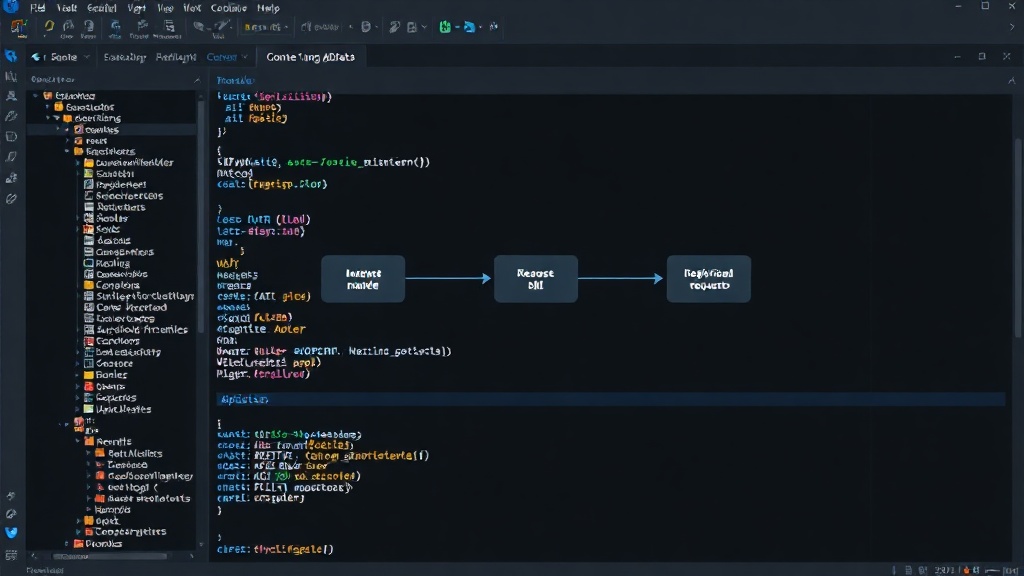
Task: Click the paperclip icon in the left activity bar
Action: [11, 199]
